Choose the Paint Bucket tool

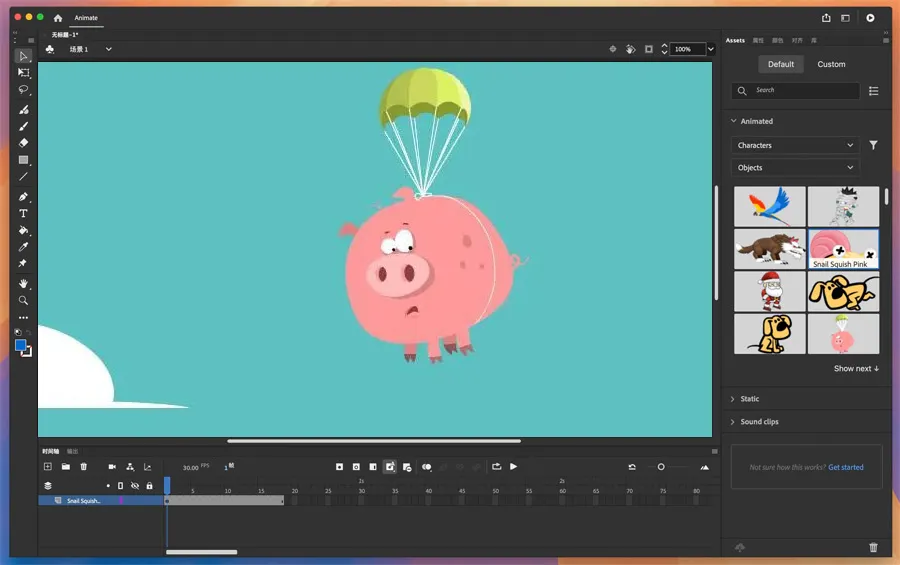(x=24, y=230)
